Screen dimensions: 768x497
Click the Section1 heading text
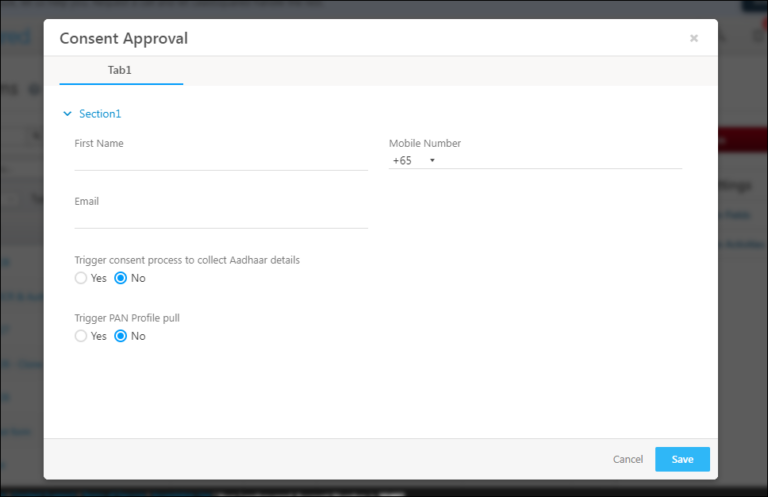pos(100,114)
